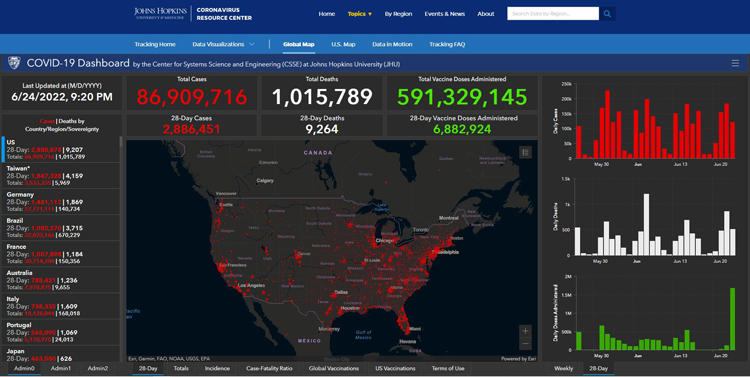Click the search magnifier icon
Image resolution: width=750 pixels, height=377 pixels.
point(607,14)
